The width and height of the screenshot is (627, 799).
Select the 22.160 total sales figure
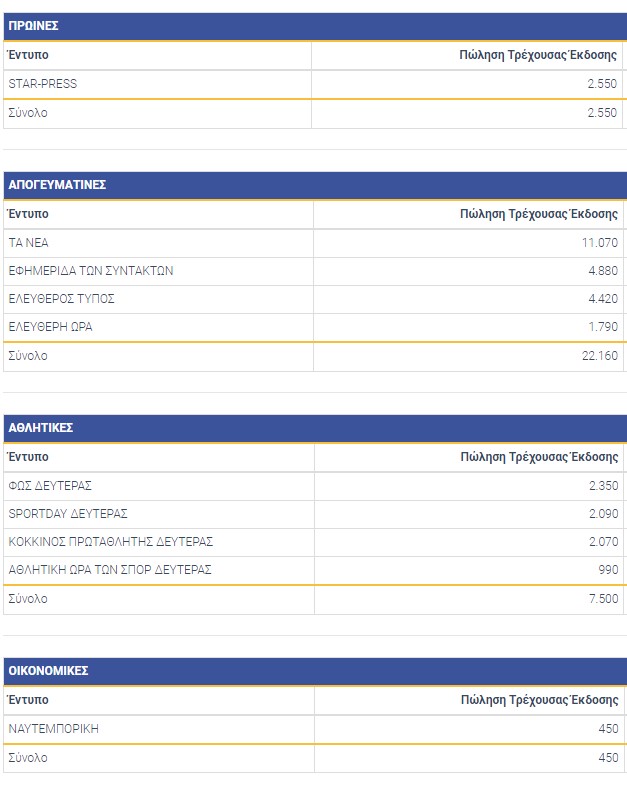[602, 356]
